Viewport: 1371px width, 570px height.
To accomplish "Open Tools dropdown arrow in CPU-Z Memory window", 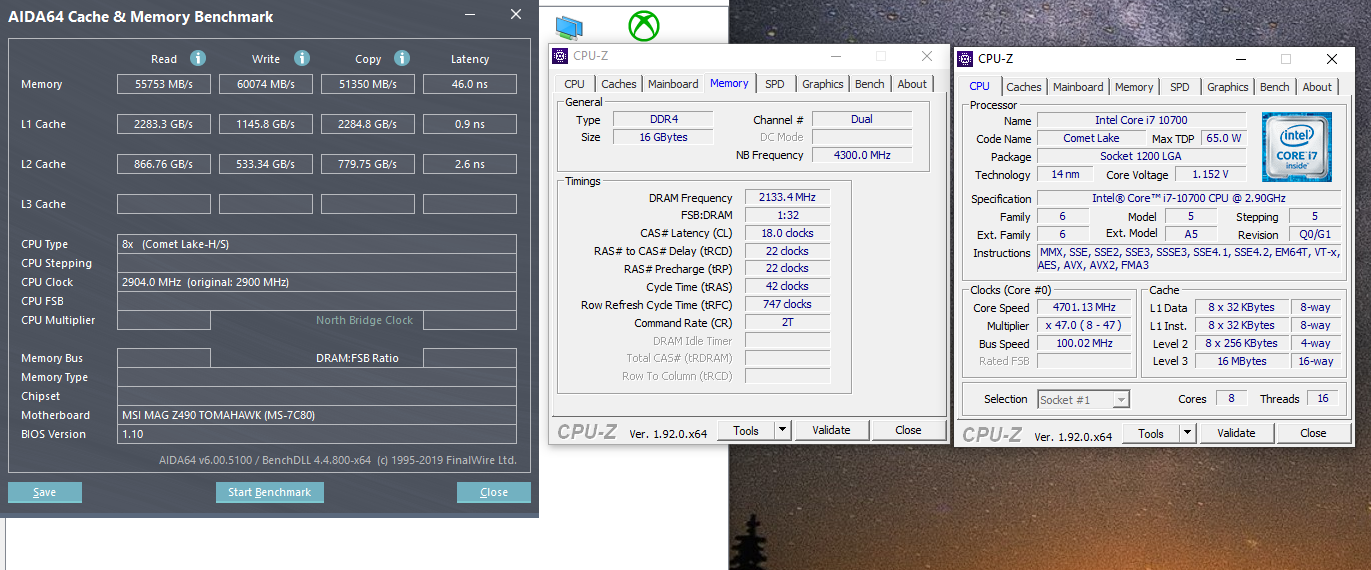I will click(x=783, y=431).
